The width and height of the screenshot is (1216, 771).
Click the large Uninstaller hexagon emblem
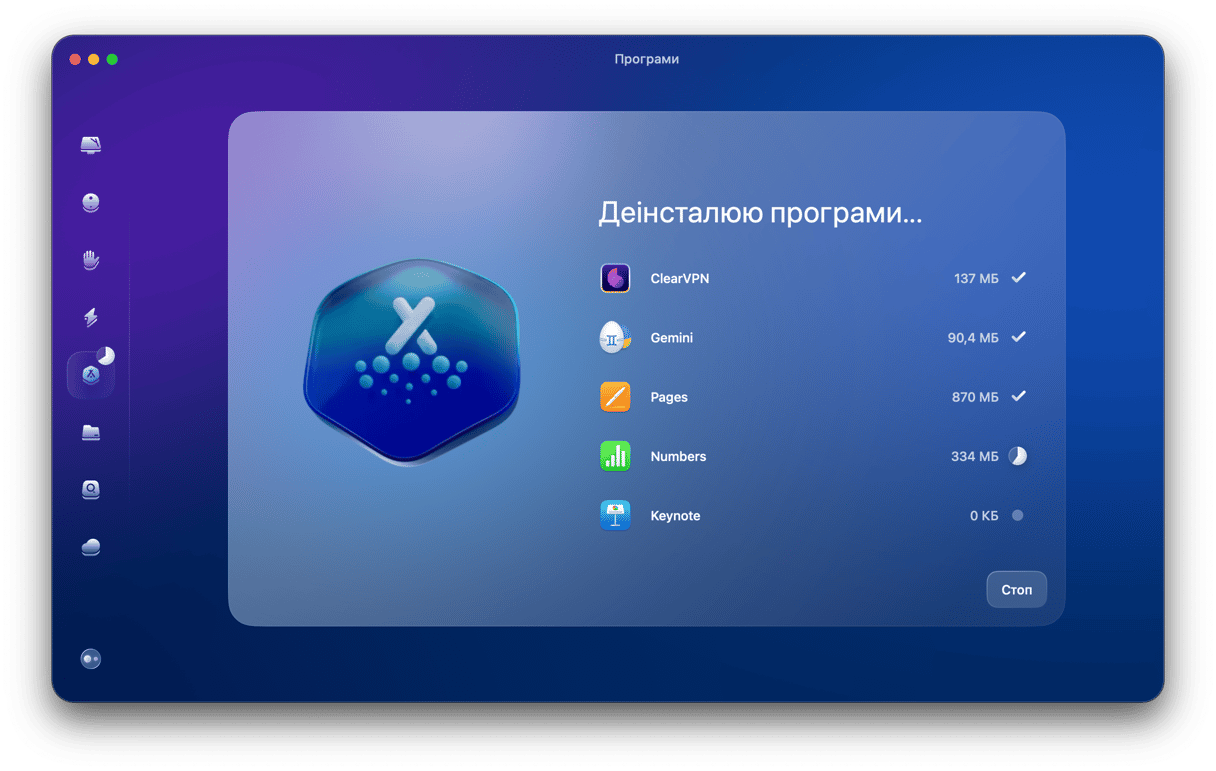pyautogui.click(x=412, y=361)
